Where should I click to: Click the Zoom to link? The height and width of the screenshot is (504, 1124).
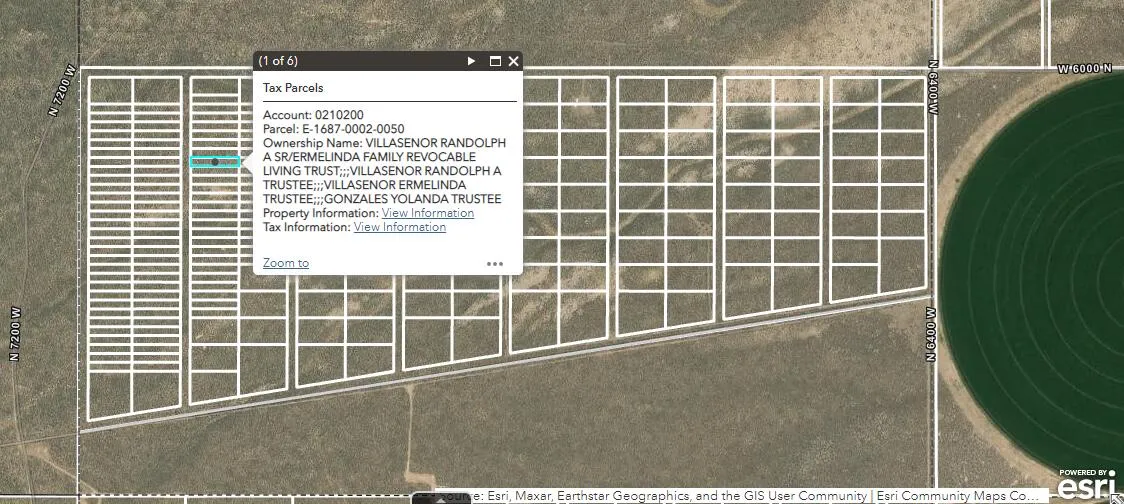[x=285, y=263]
